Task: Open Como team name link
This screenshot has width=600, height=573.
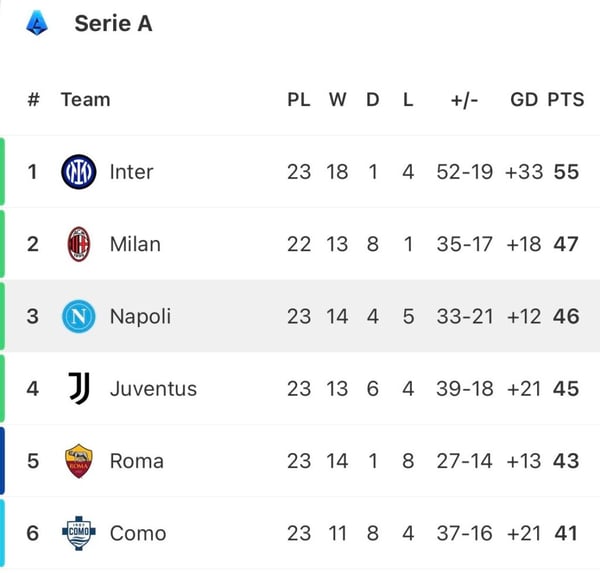Action: (138, 533)
